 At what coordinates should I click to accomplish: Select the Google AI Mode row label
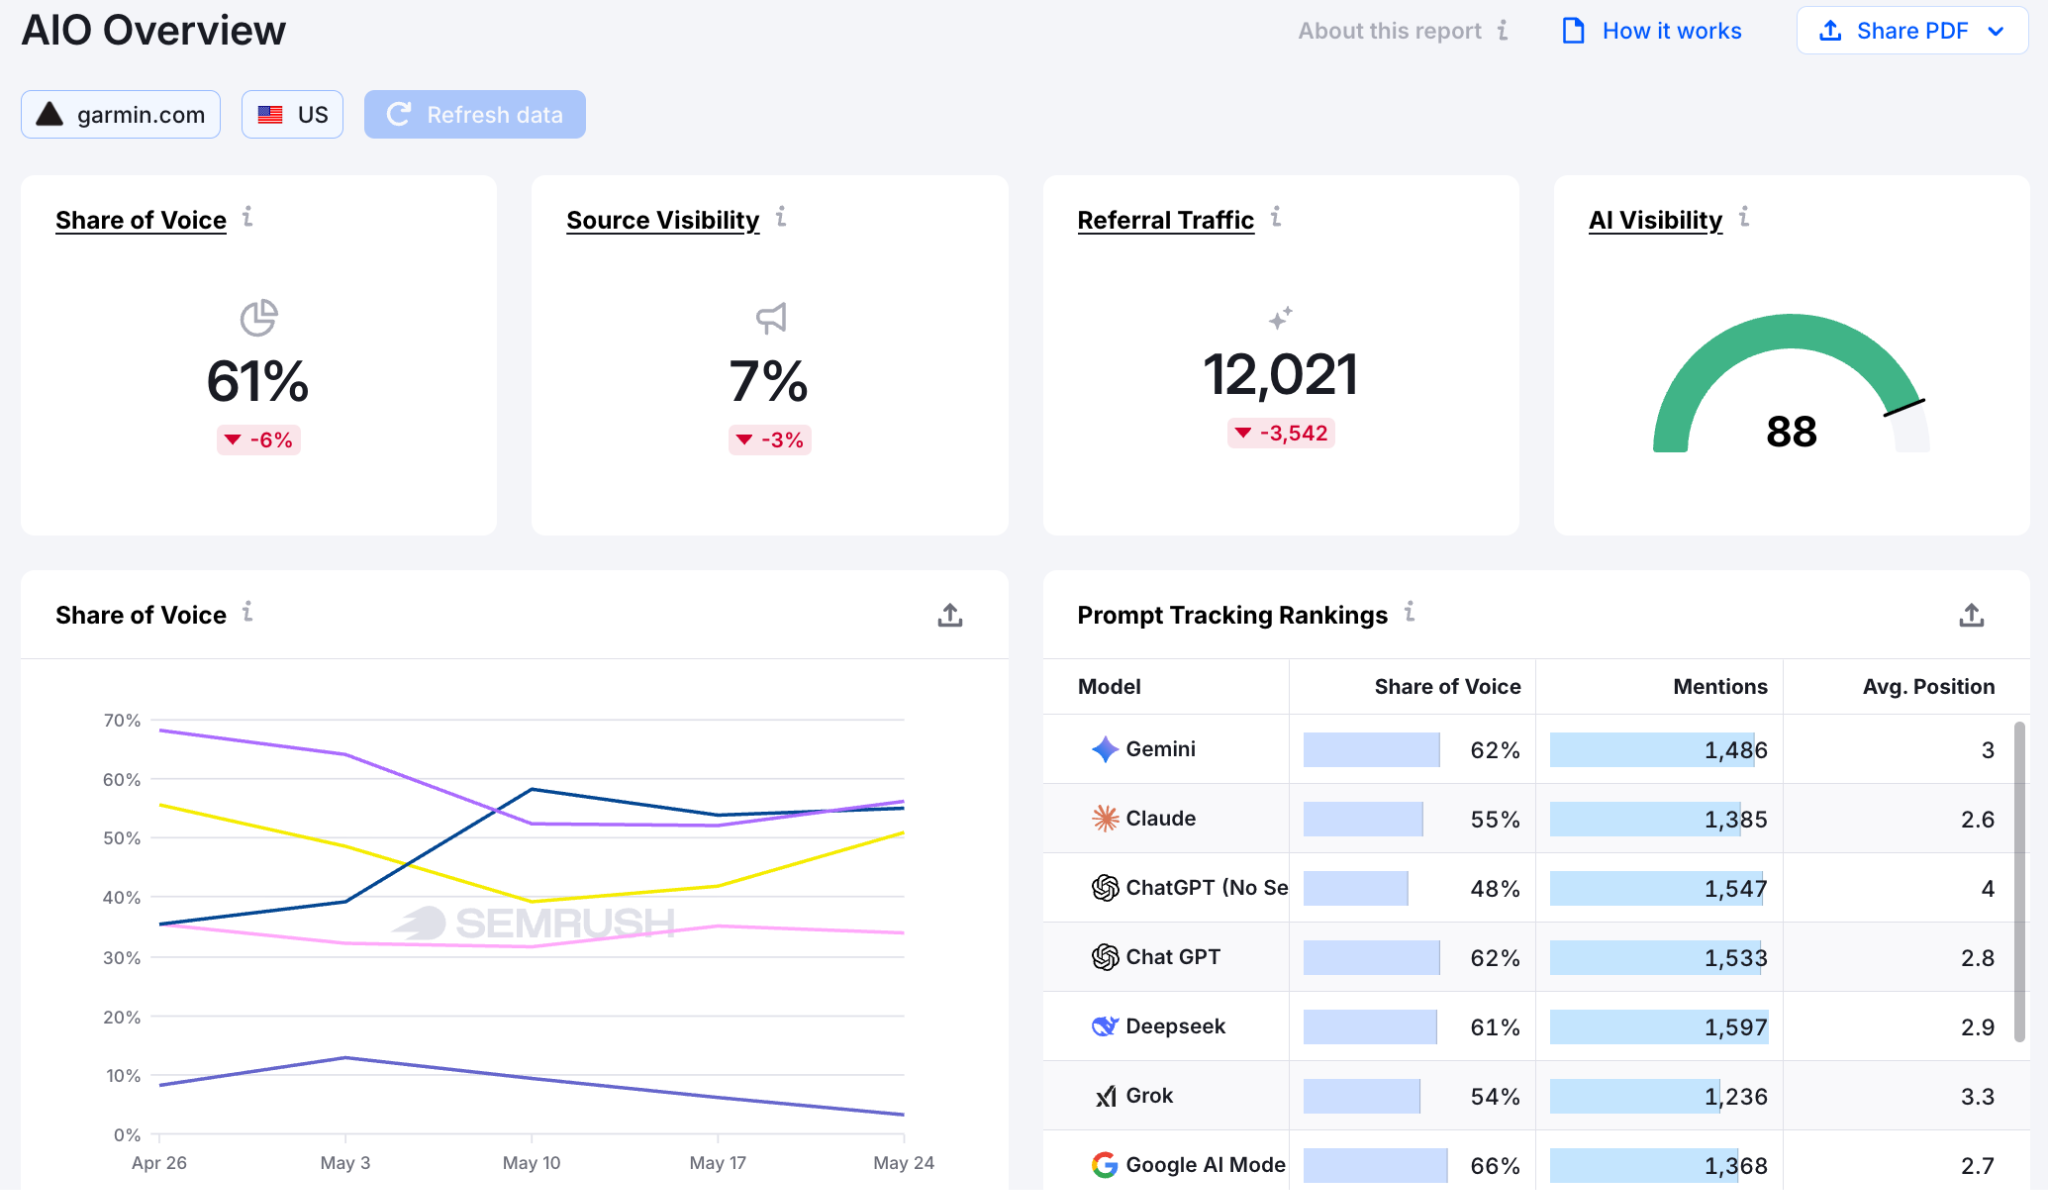1205,1165
